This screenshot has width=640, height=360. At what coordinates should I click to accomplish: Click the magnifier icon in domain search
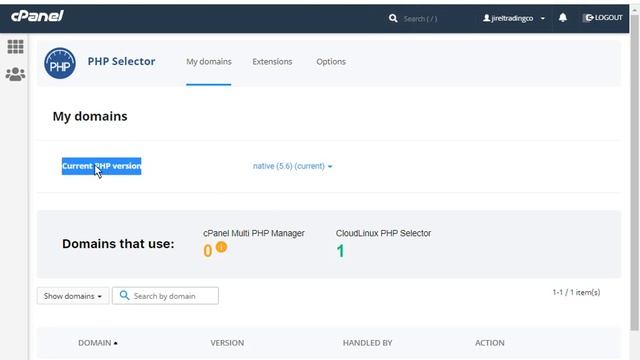pos(124,295)
